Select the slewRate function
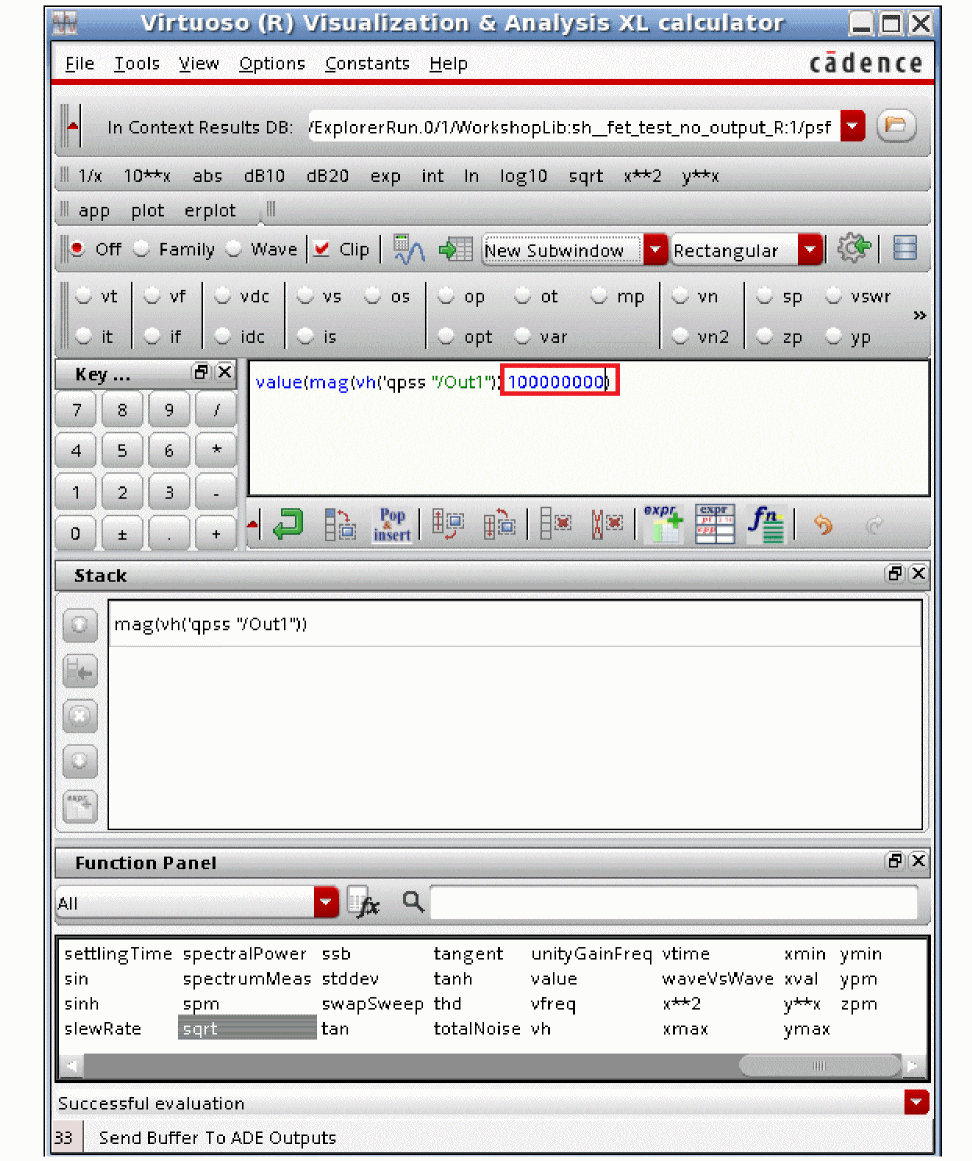 click(102, 1028)
